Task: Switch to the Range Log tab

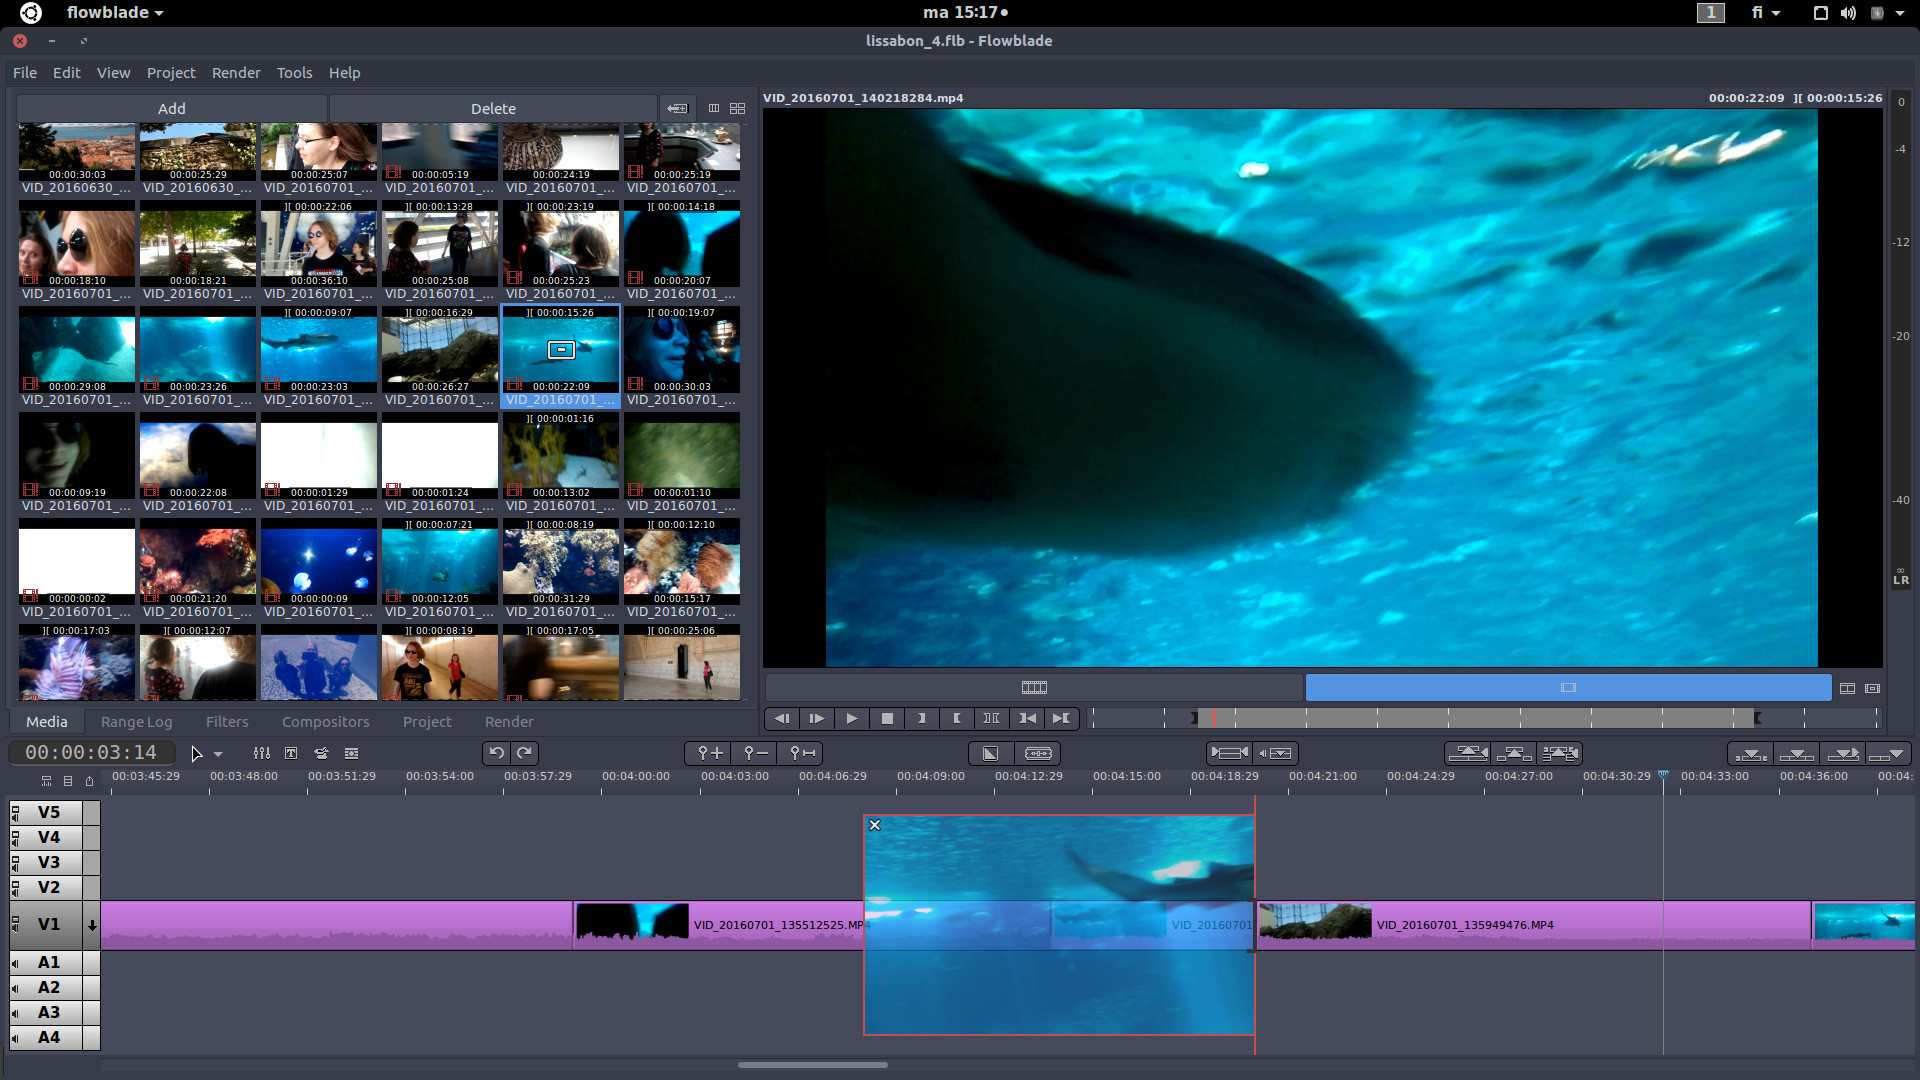Action: (x=136, y=721)
